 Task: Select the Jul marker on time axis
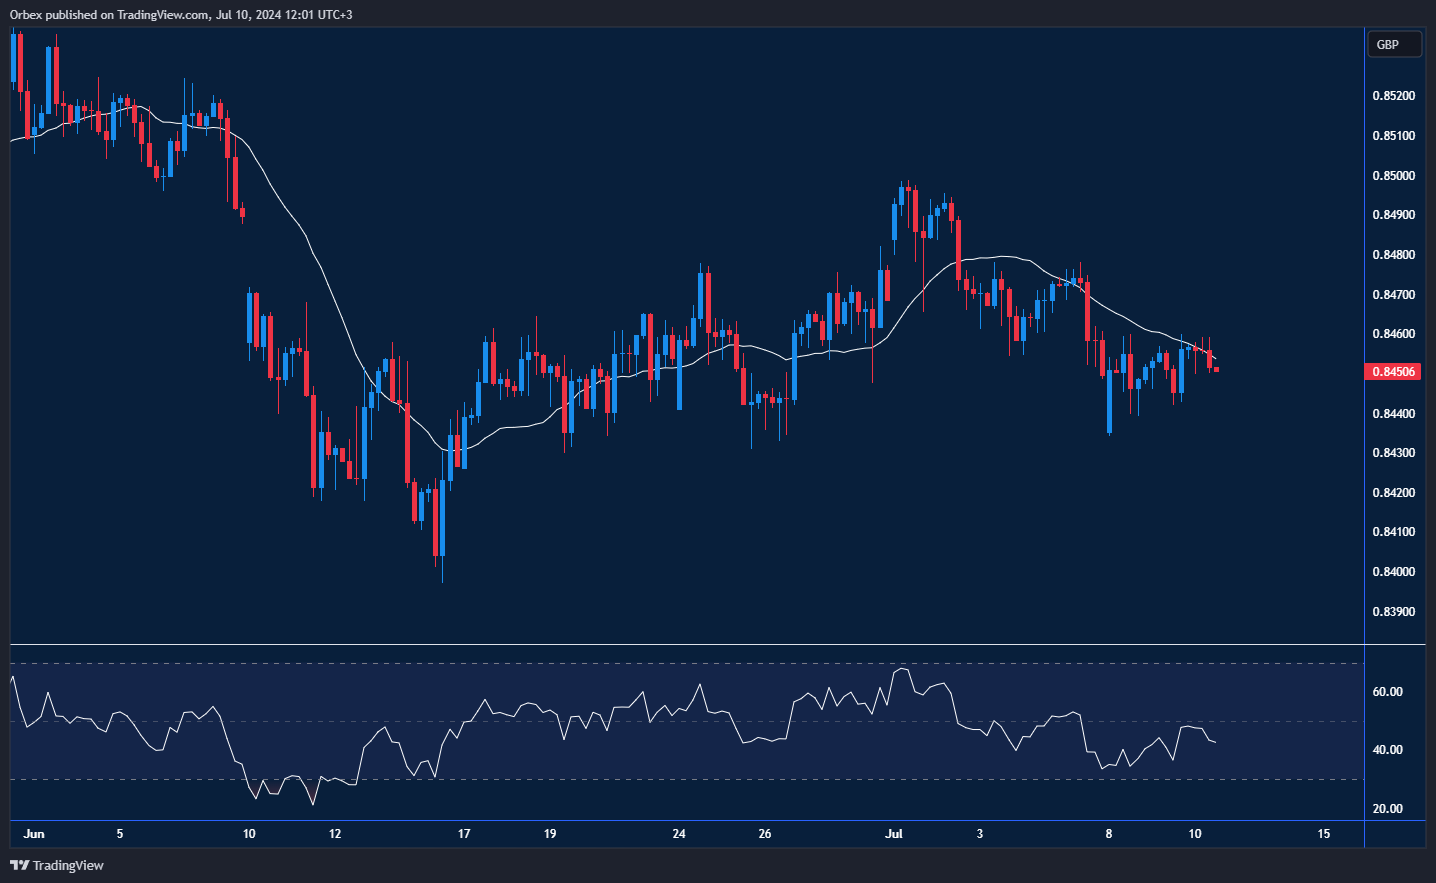894,834
